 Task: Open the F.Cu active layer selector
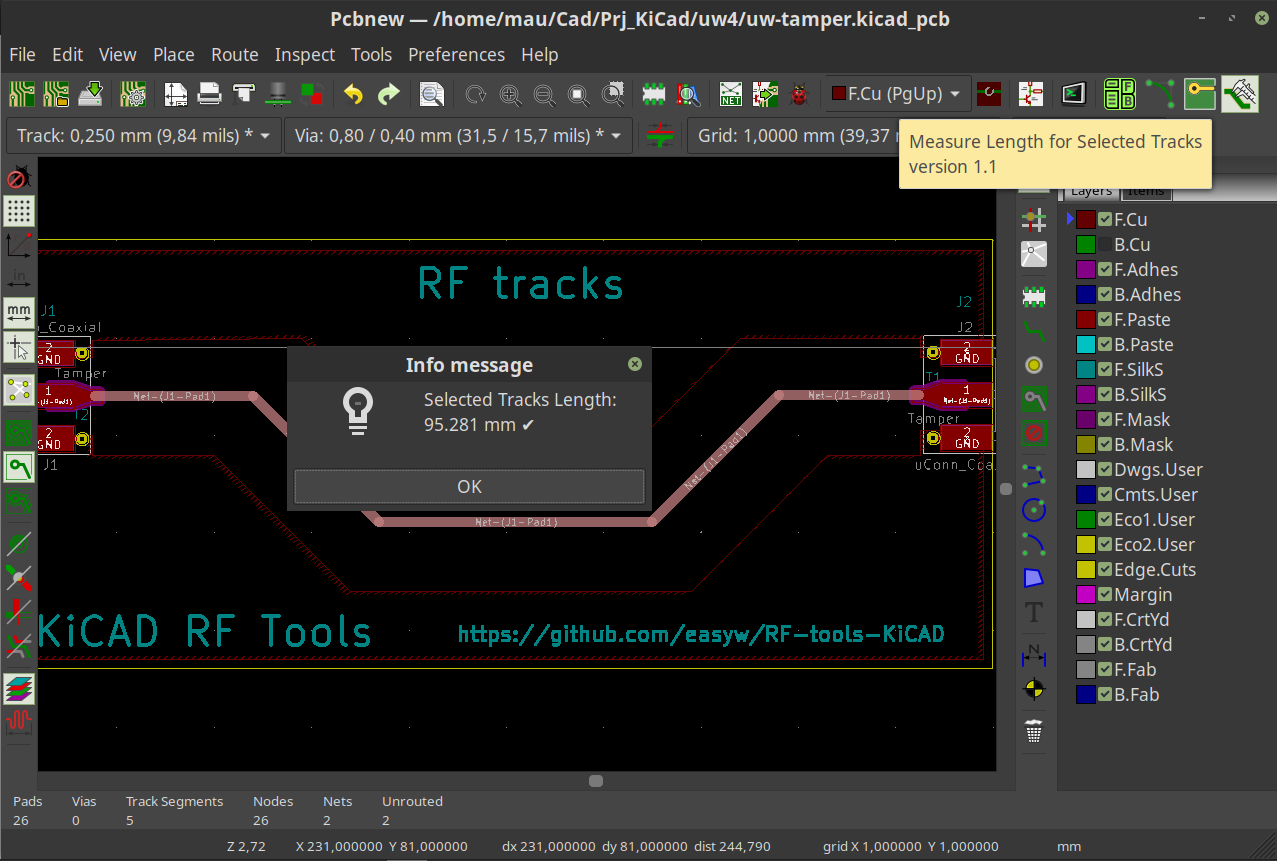[x=896, y=94]
